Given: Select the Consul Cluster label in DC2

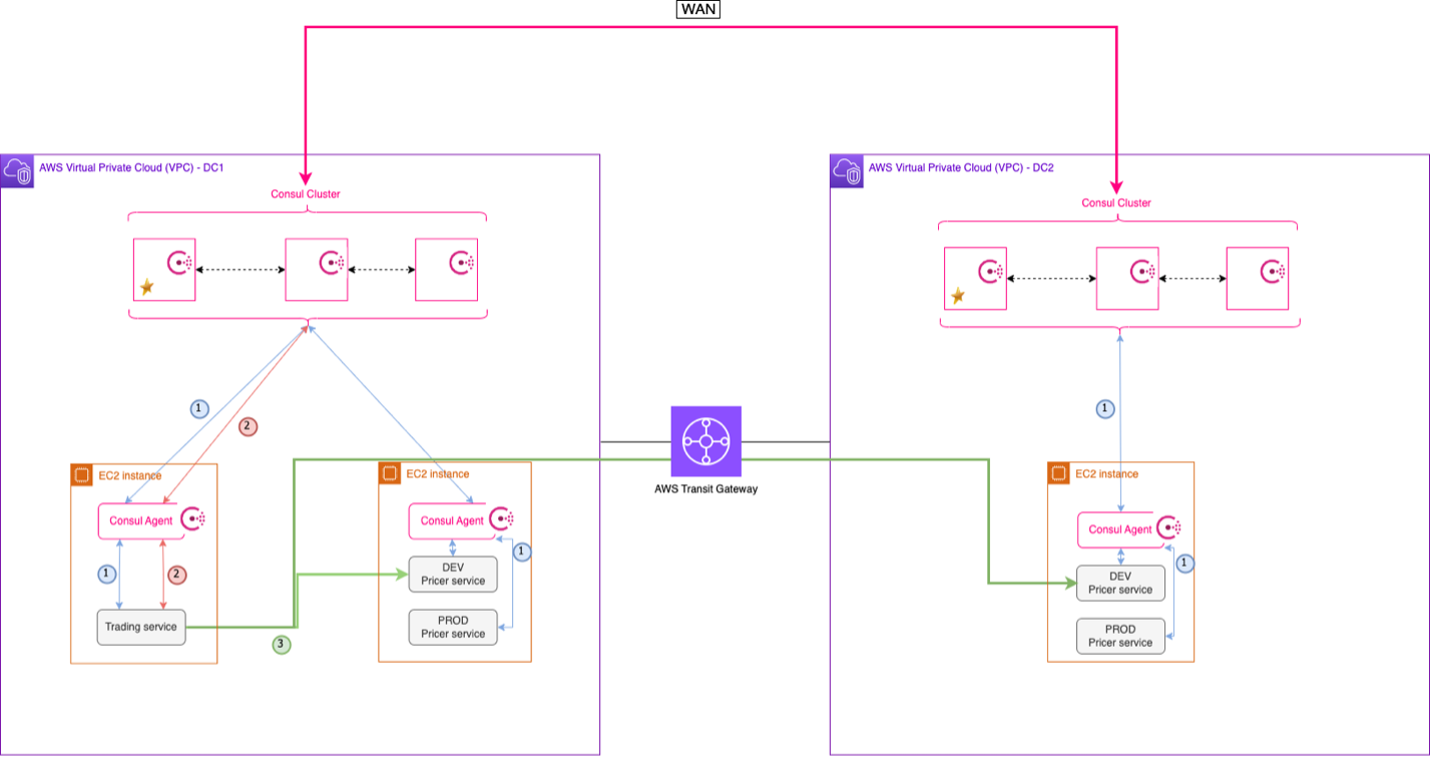Looking at the screenshot, I should 1115,202.
